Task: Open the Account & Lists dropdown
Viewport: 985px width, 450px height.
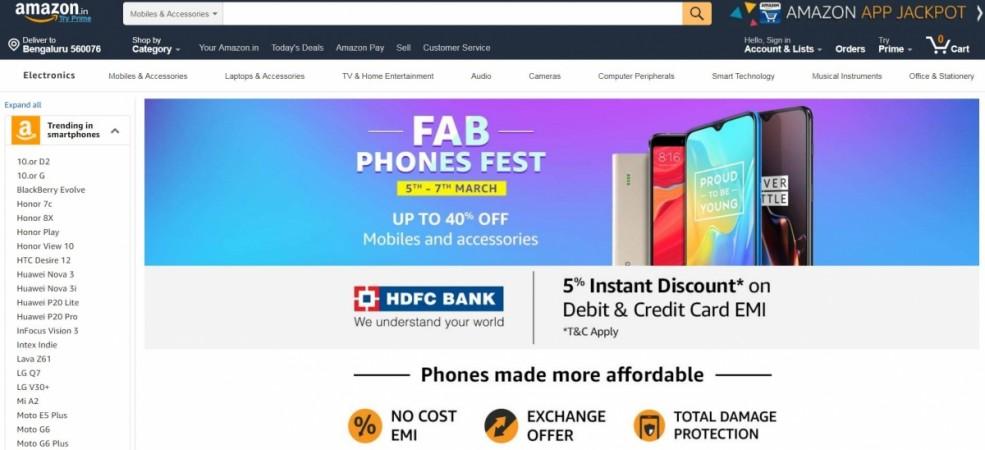Action: point(783,45)
